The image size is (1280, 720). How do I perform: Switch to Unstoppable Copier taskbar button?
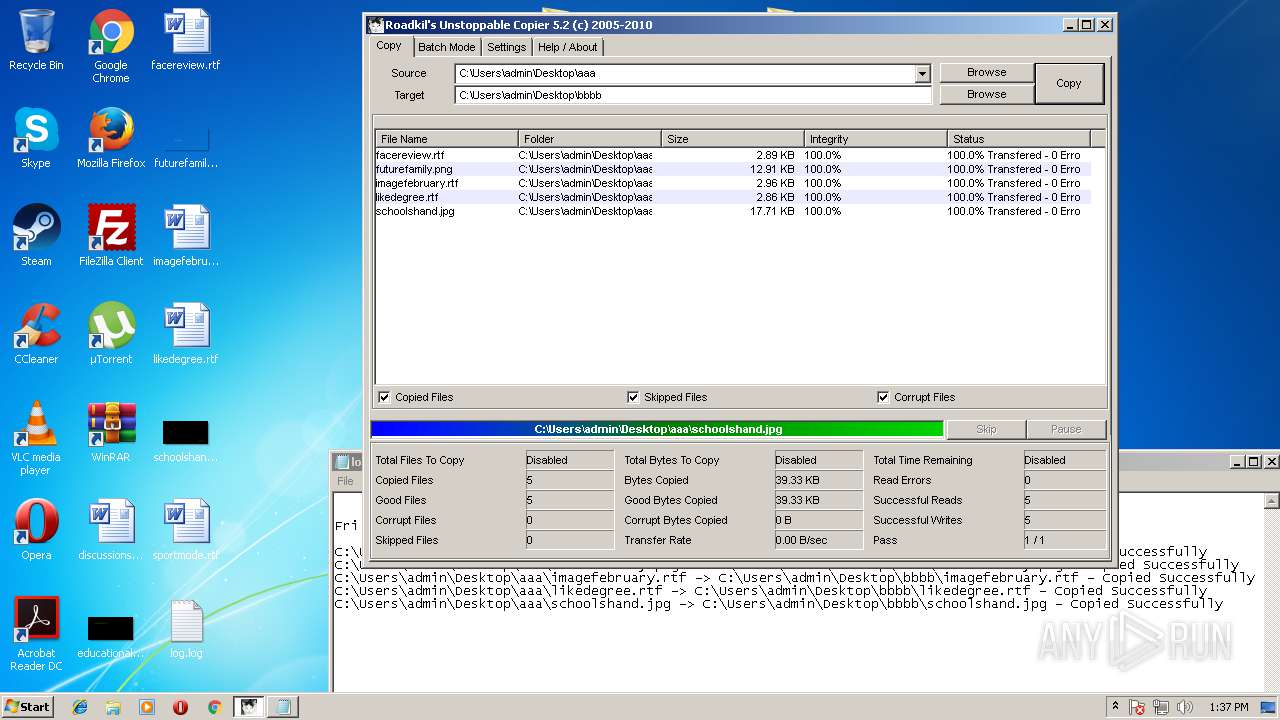248,707
